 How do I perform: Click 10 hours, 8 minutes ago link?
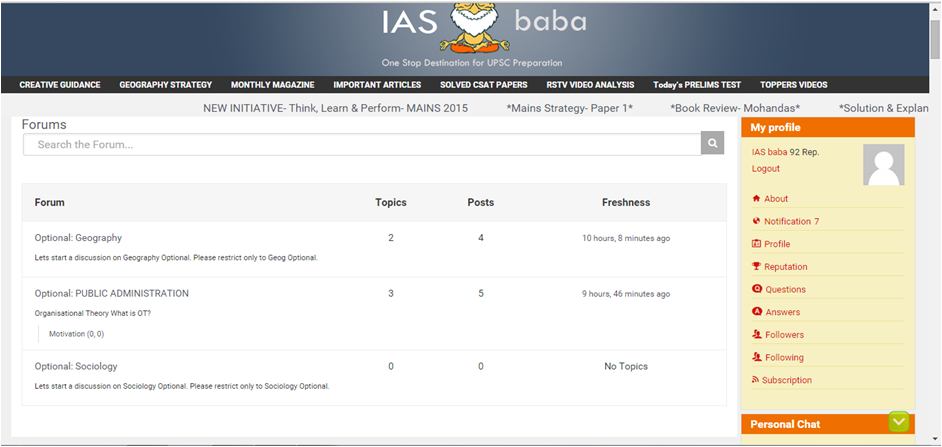(626, 239)
